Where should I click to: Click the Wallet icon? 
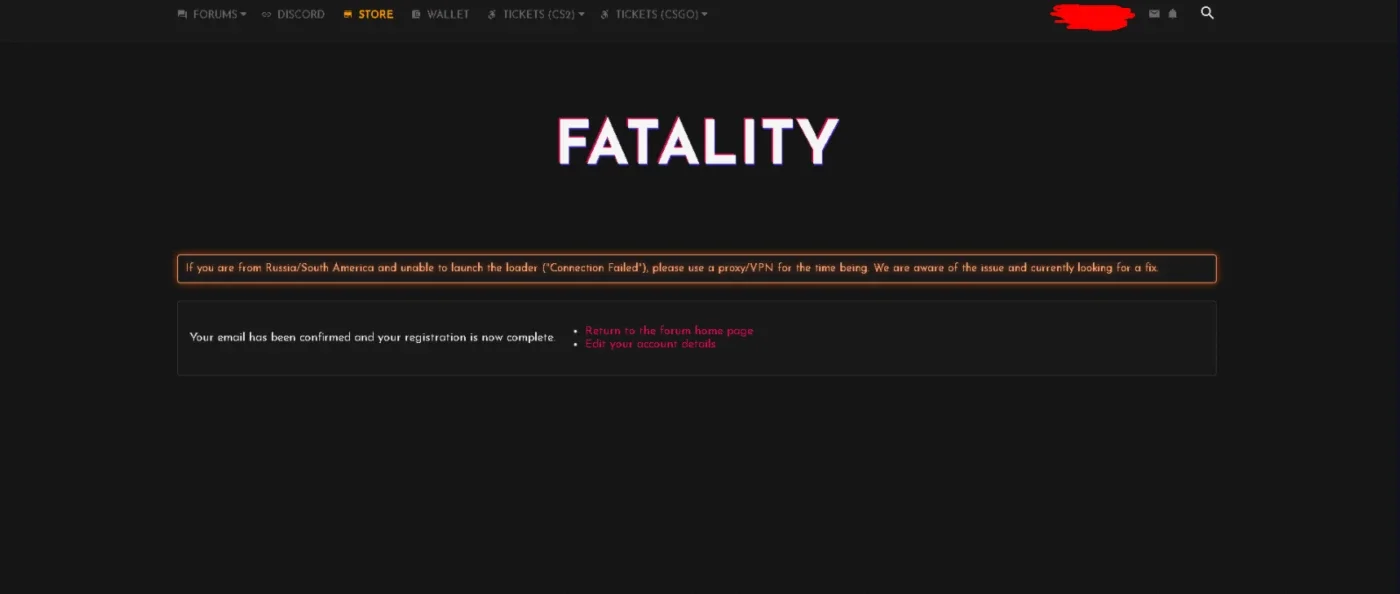416,15
